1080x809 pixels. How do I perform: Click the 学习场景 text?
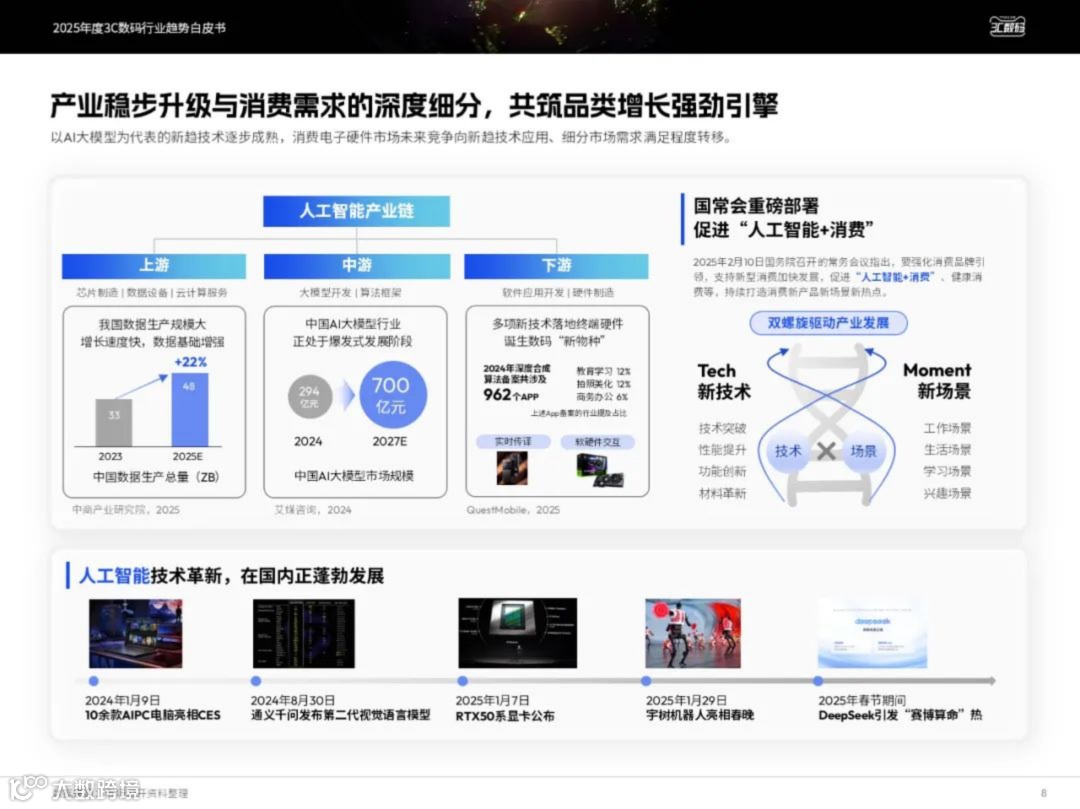click(x=947, y=471)
